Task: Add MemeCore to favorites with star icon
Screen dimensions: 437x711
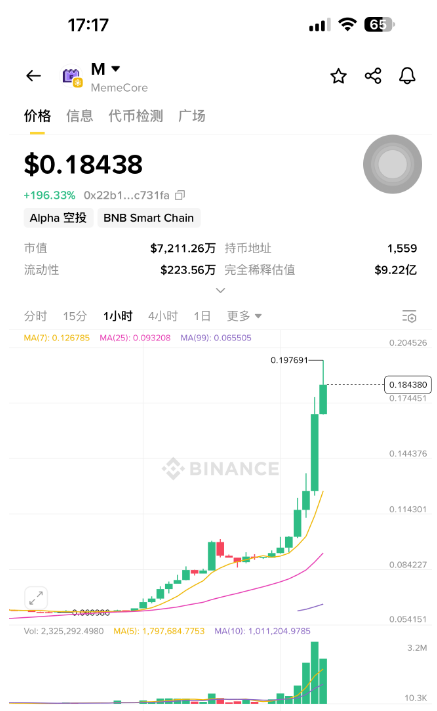Action: (x=338, y=76)
